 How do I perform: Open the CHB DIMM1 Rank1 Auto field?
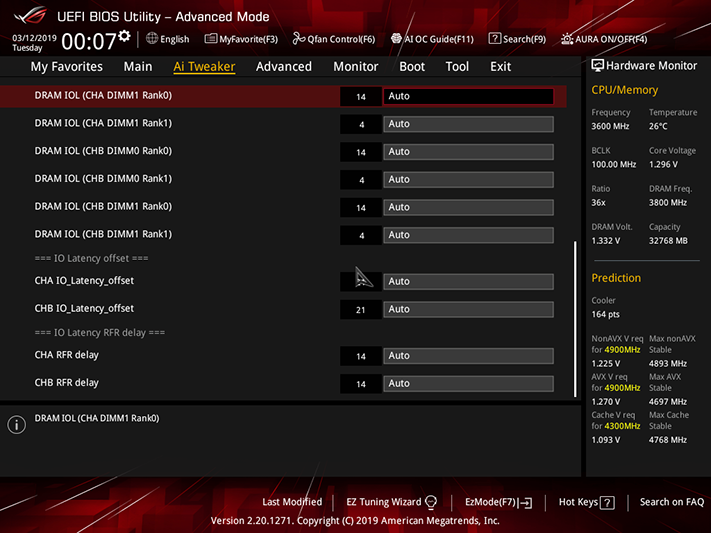coord(468,235)
